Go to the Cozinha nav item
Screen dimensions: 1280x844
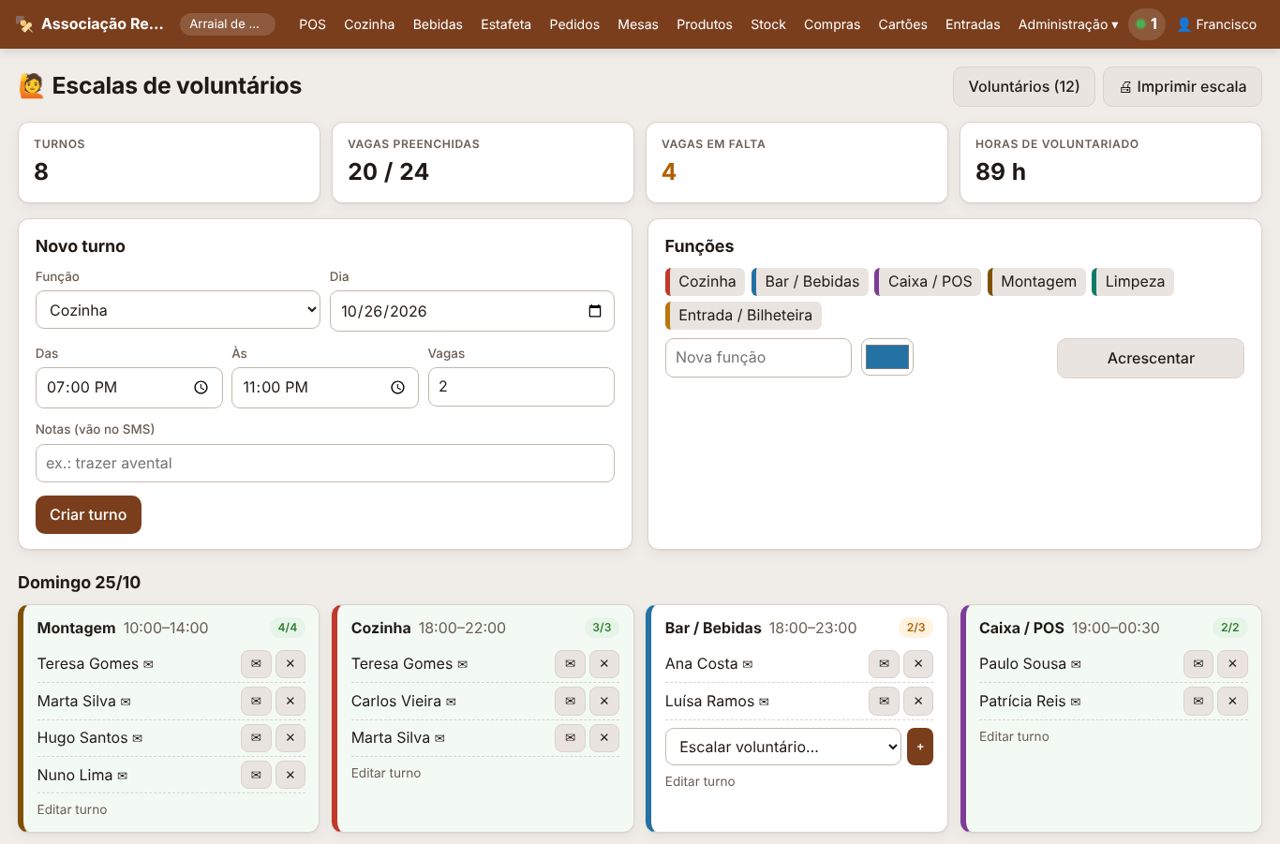pyautogui.click(x=369, y=24)
